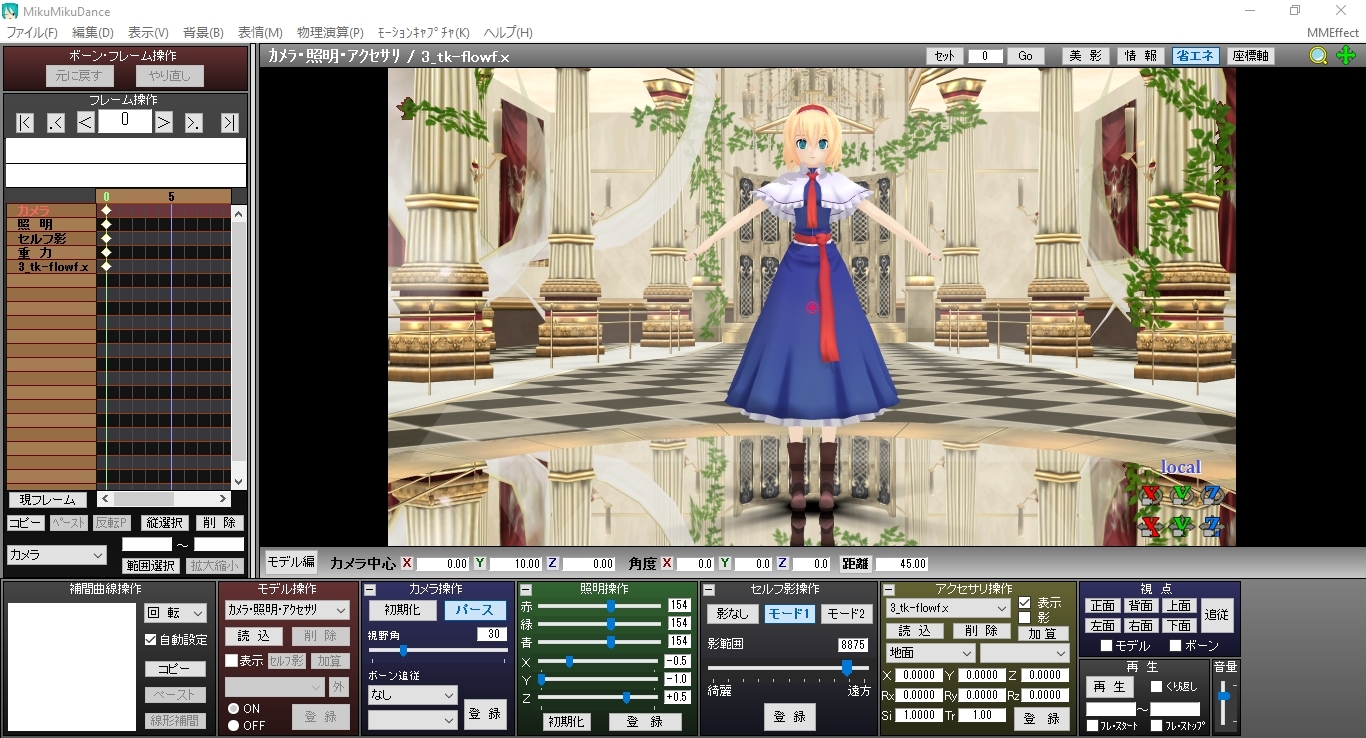Click lower blue Z local axis icon
Image resolution: width=1366 pixels, height=738 pixels.
coord(1212,525)
